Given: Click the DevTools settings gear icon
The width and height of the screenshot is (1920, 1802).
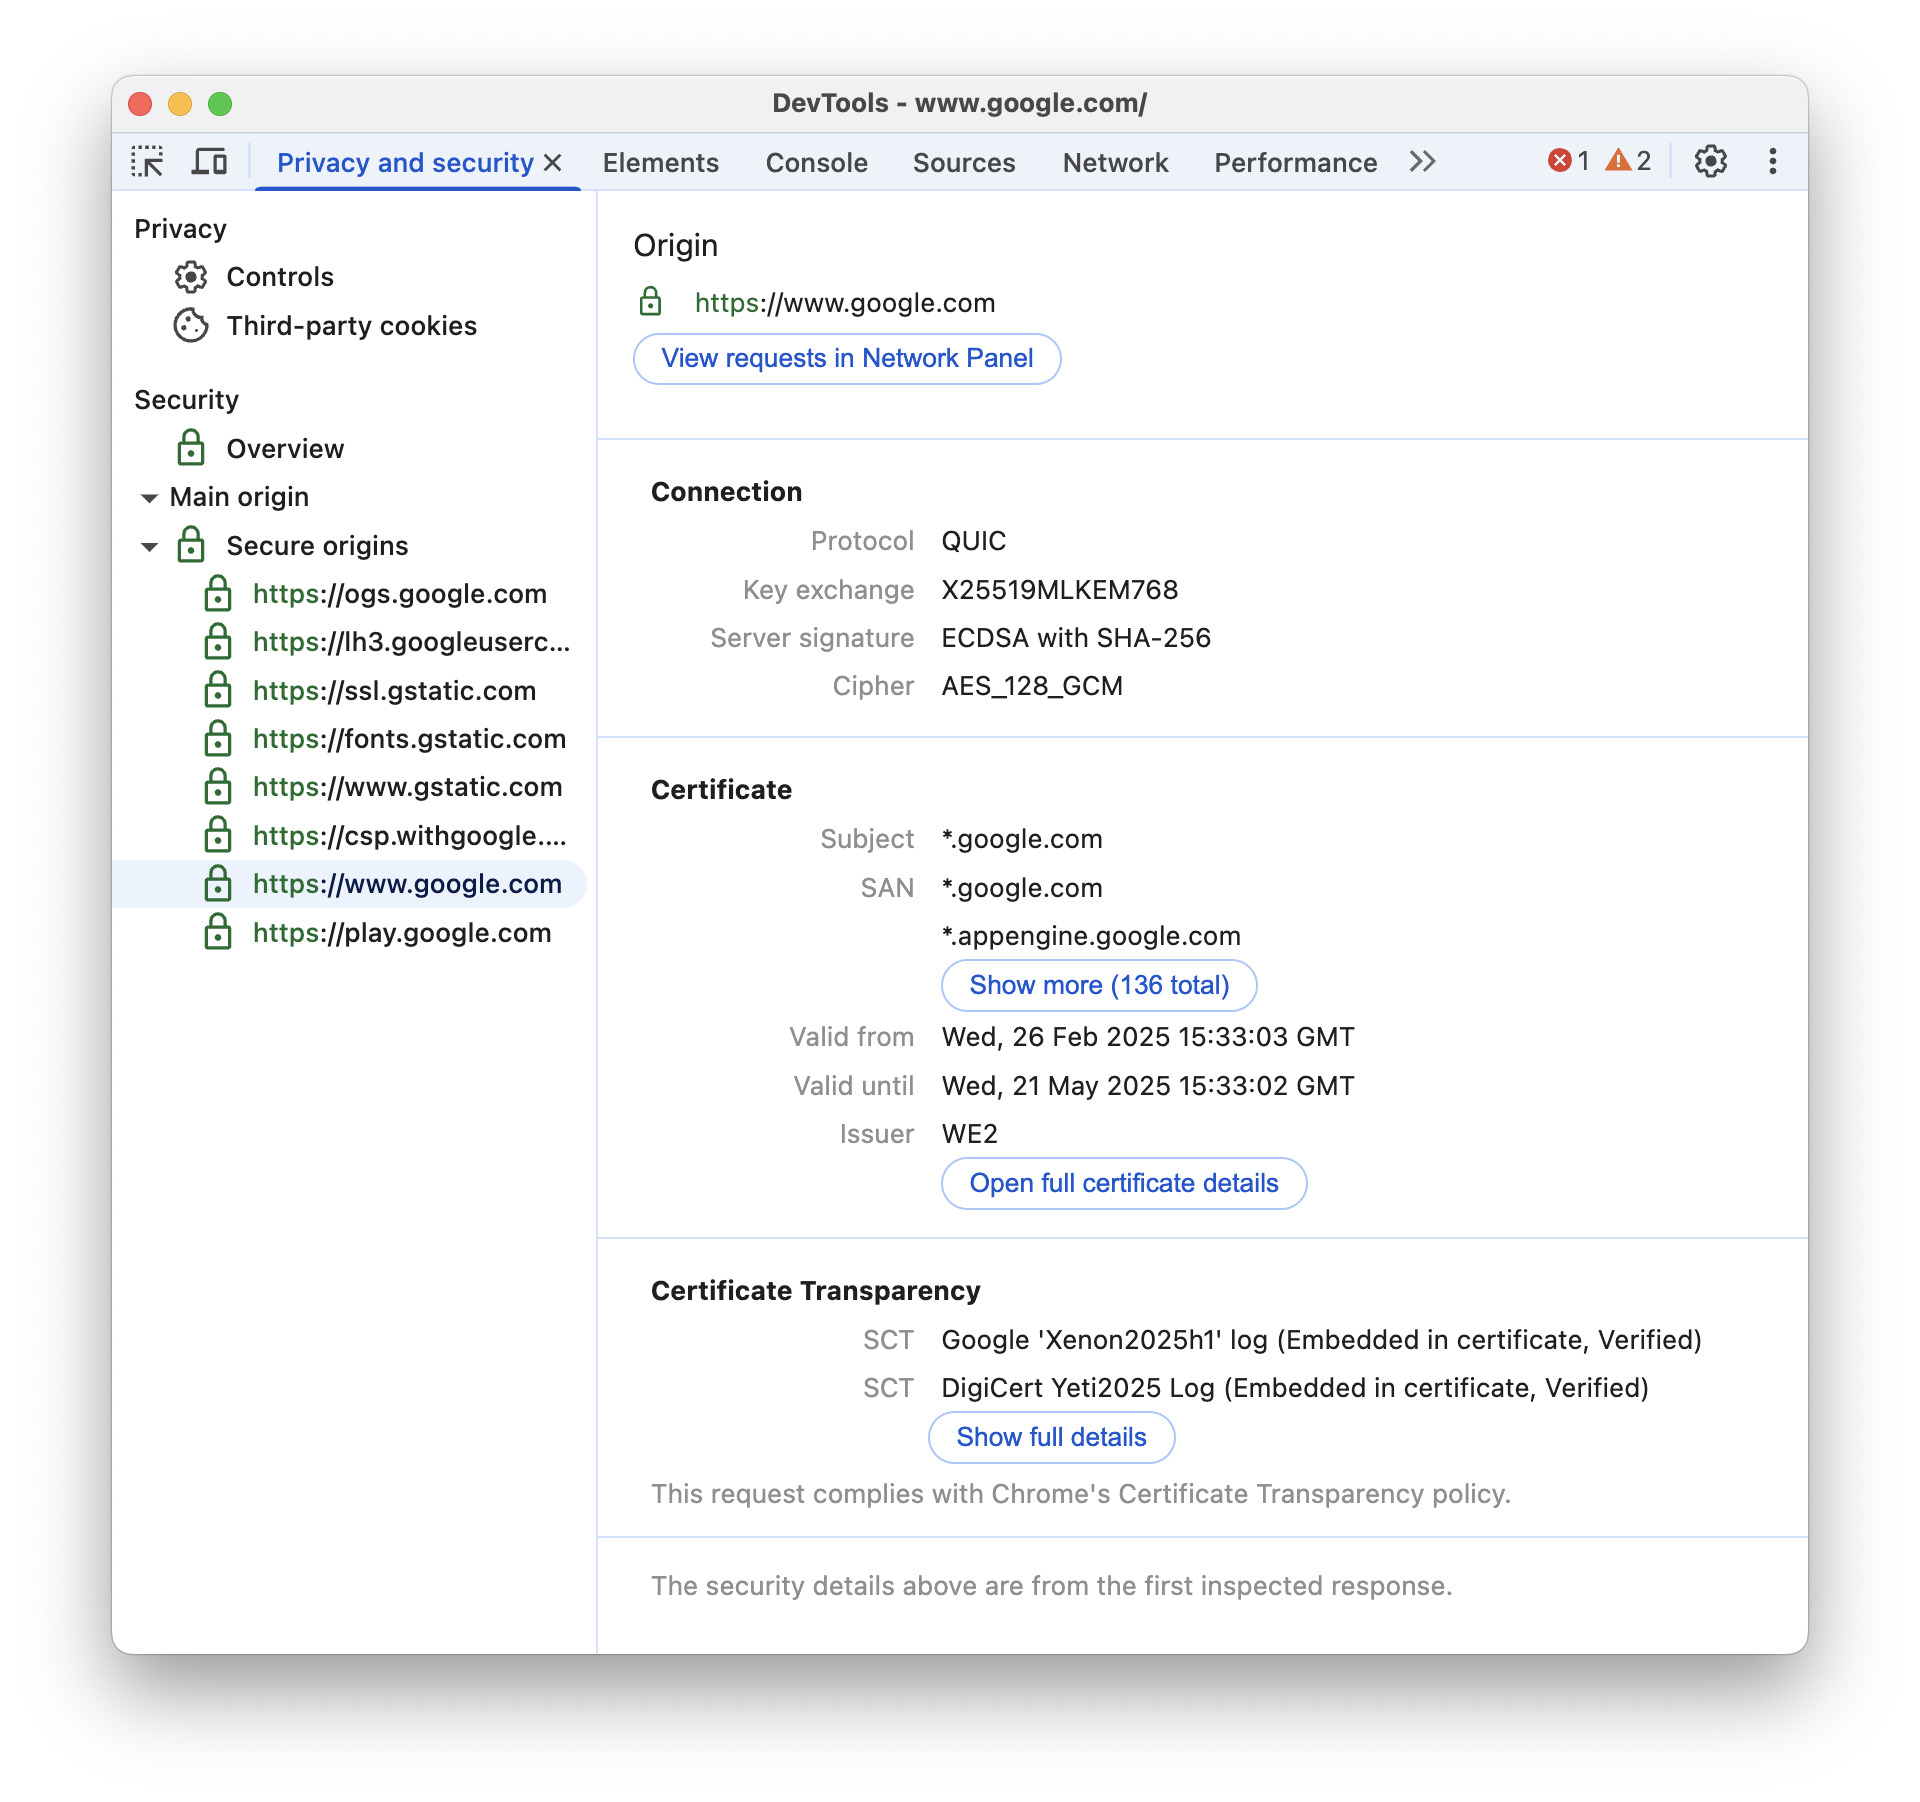Looking at the screenshot, I should [x=1710, y=163].
